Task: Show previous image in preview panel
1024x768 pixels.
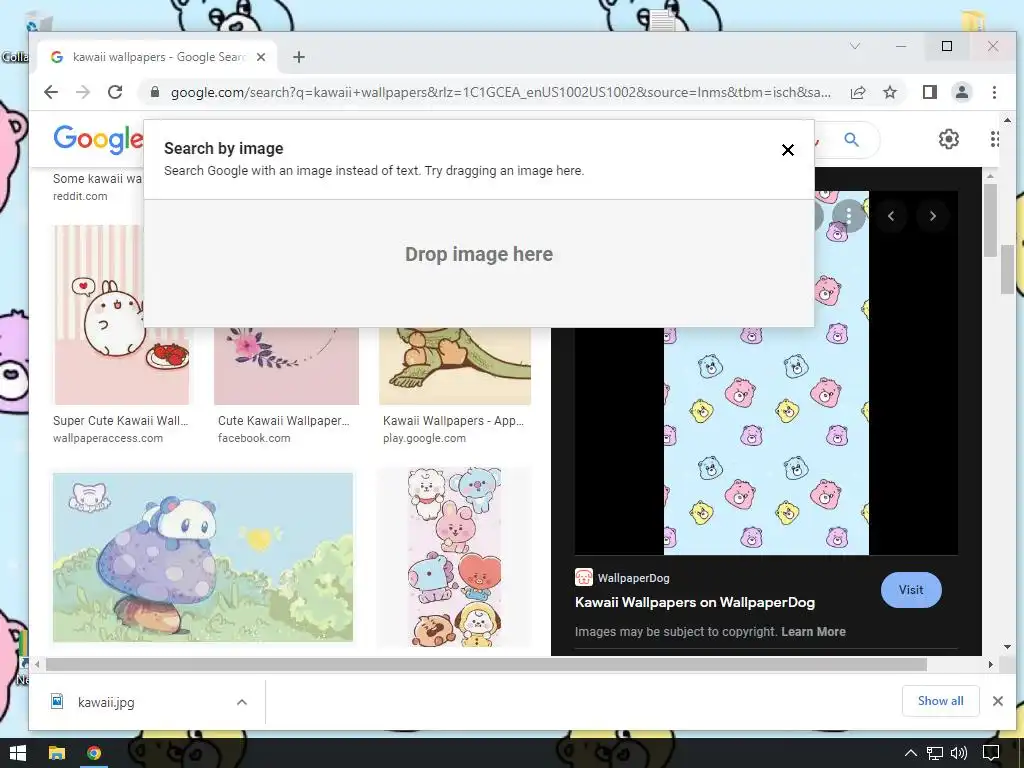Action: pos(891,216)
